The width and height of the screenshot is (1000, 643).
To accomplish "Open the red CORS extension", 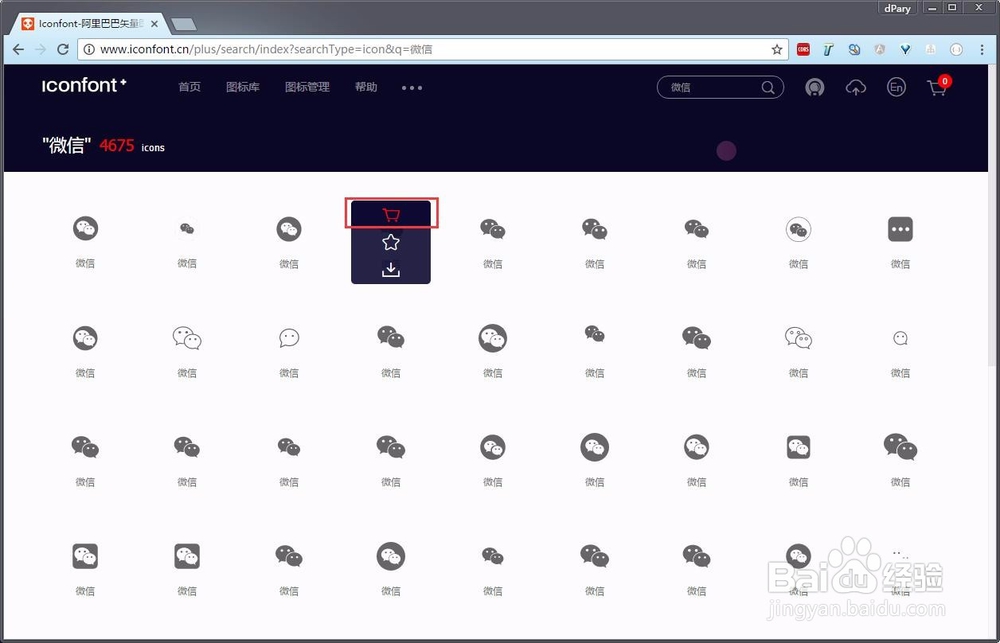I will tap(804, 49).
